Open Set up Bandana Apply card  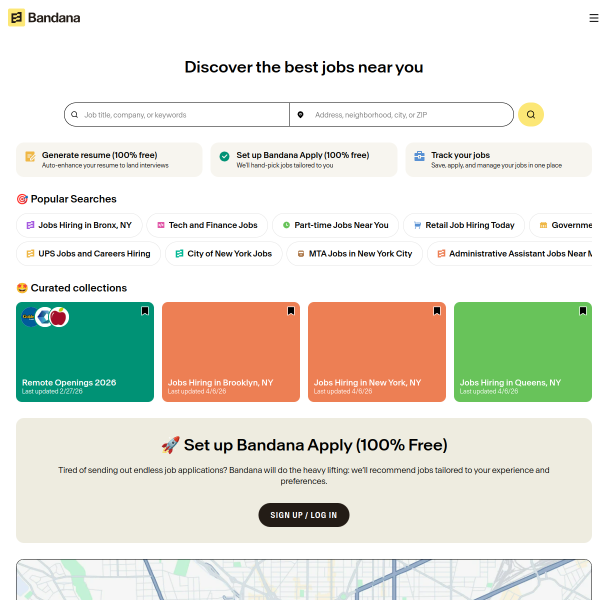(304, 160)
